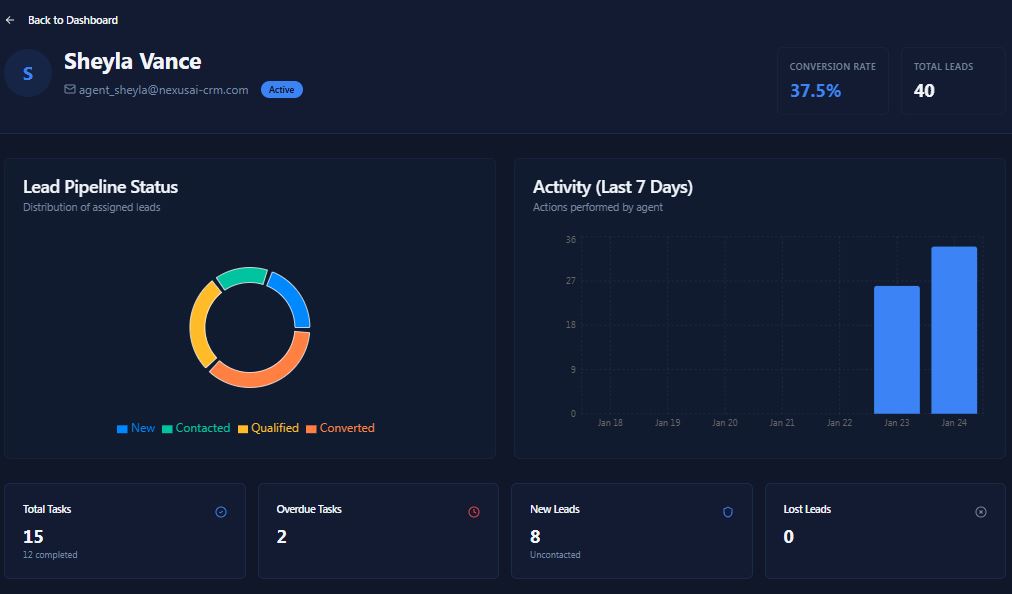
Task: Toggle the Converted legend item
Action: (x=340, y=428)
